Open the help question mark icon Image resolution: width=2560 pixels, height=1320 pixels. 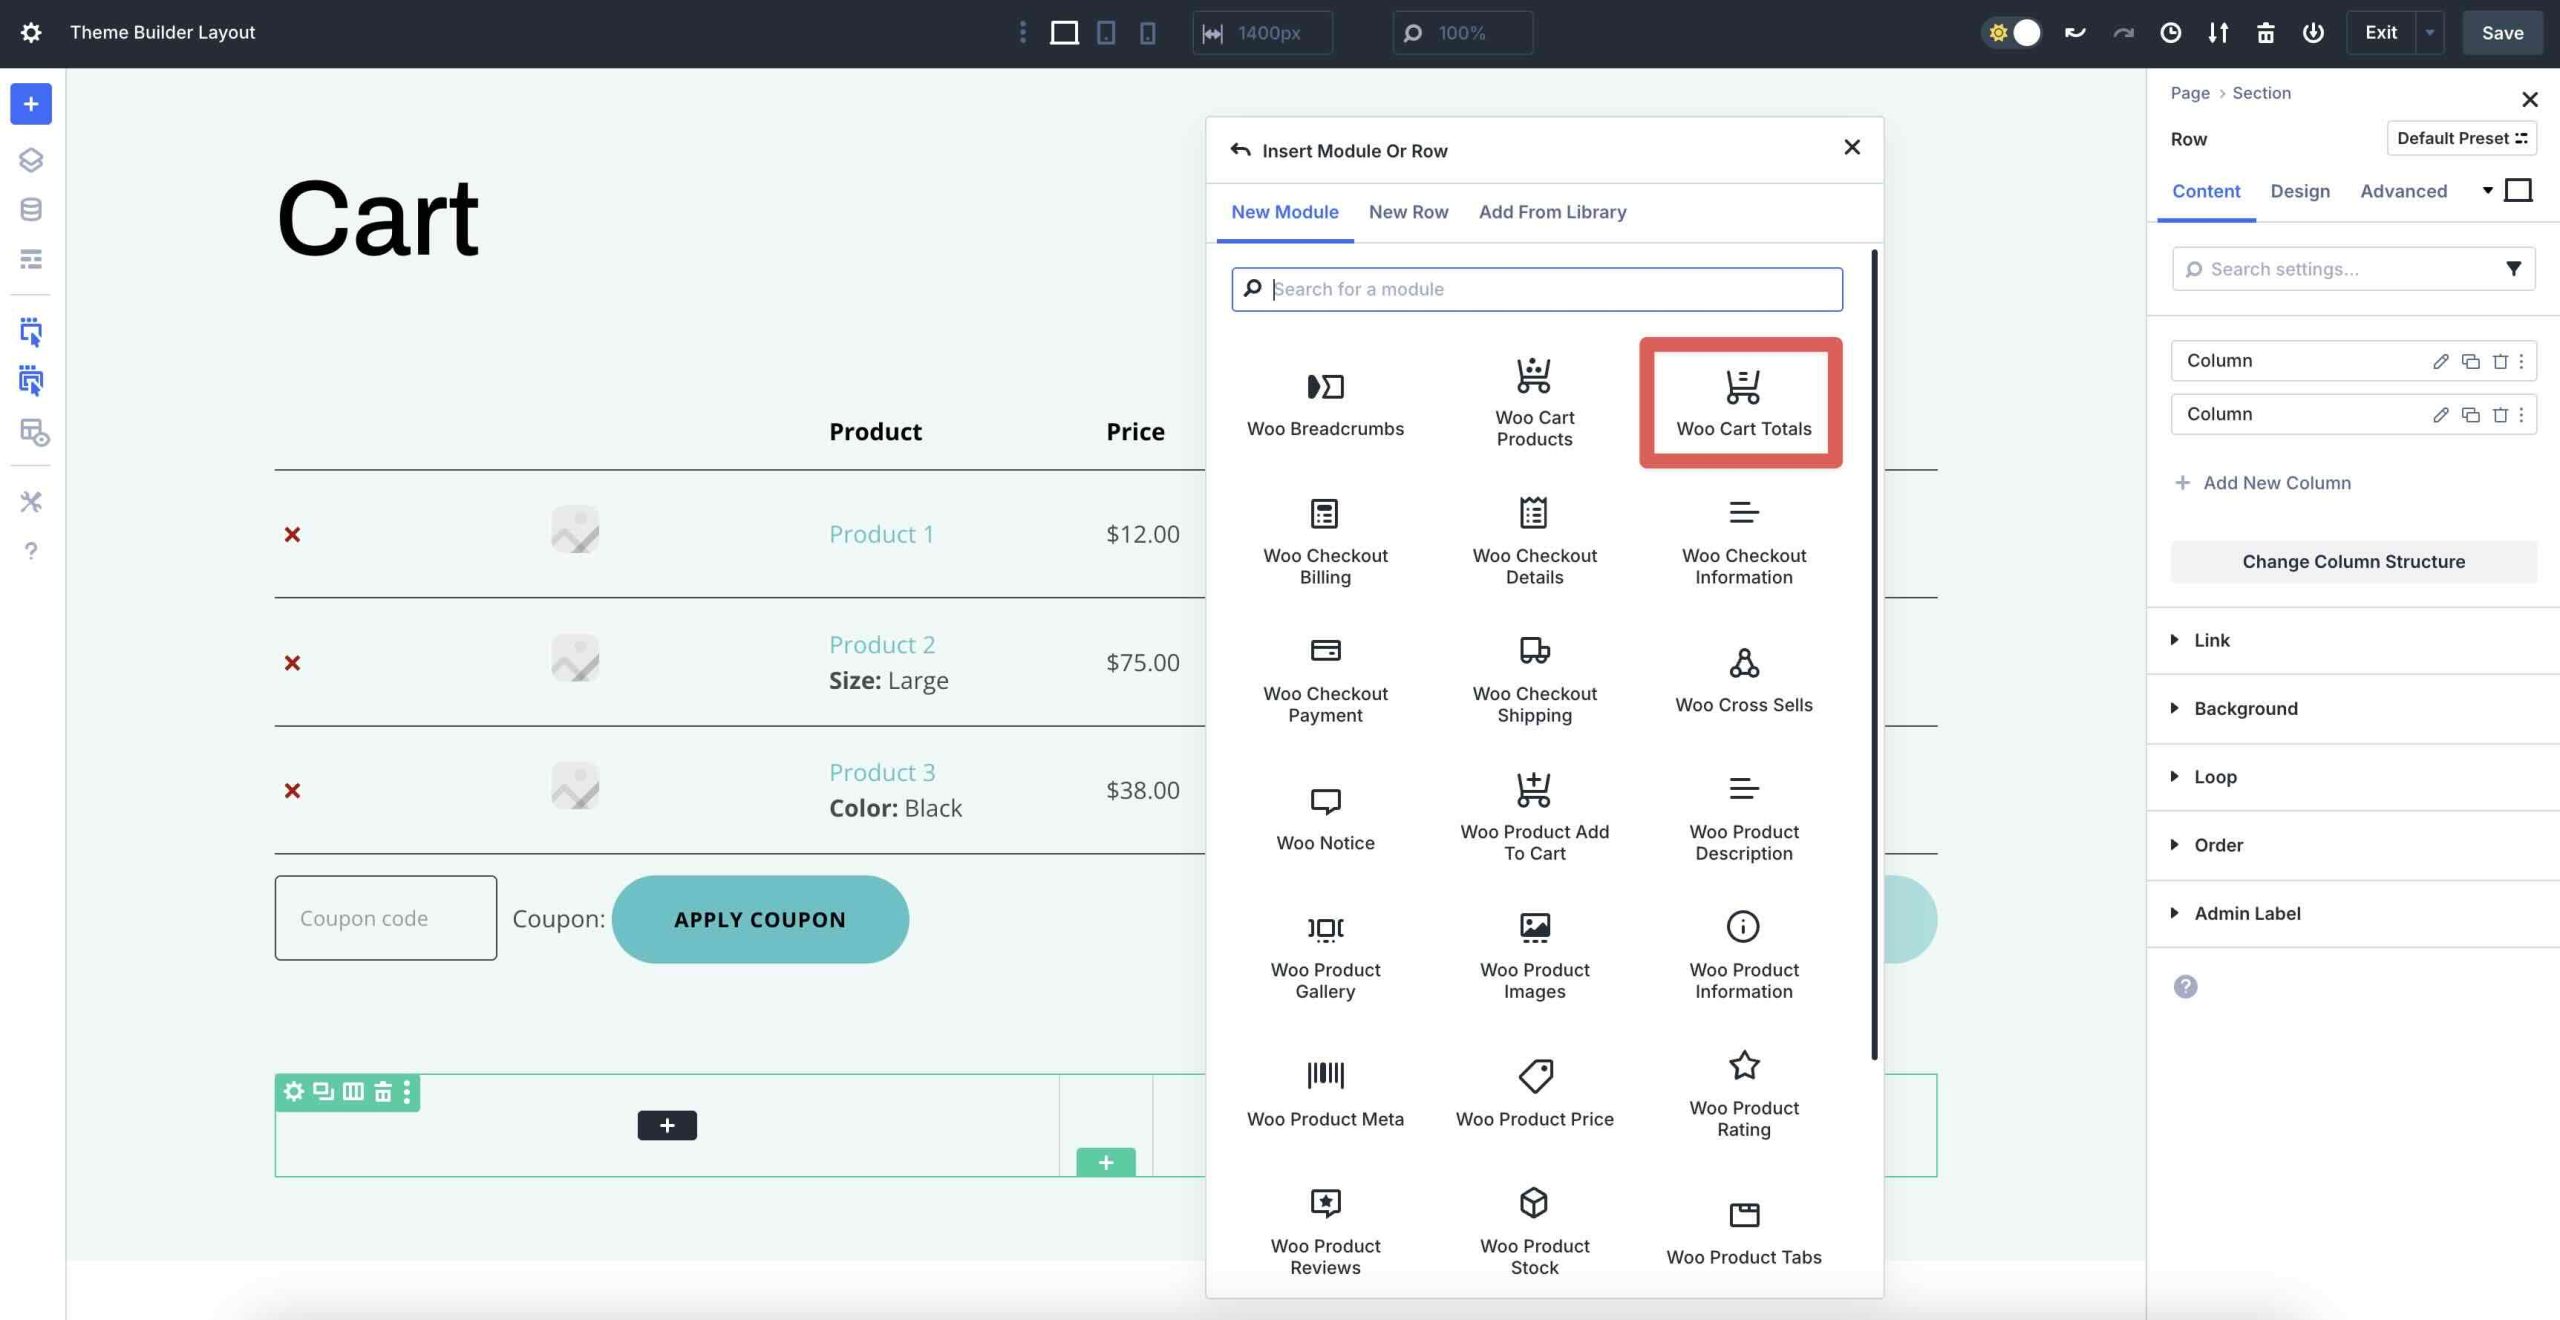[x=31, y=551]
